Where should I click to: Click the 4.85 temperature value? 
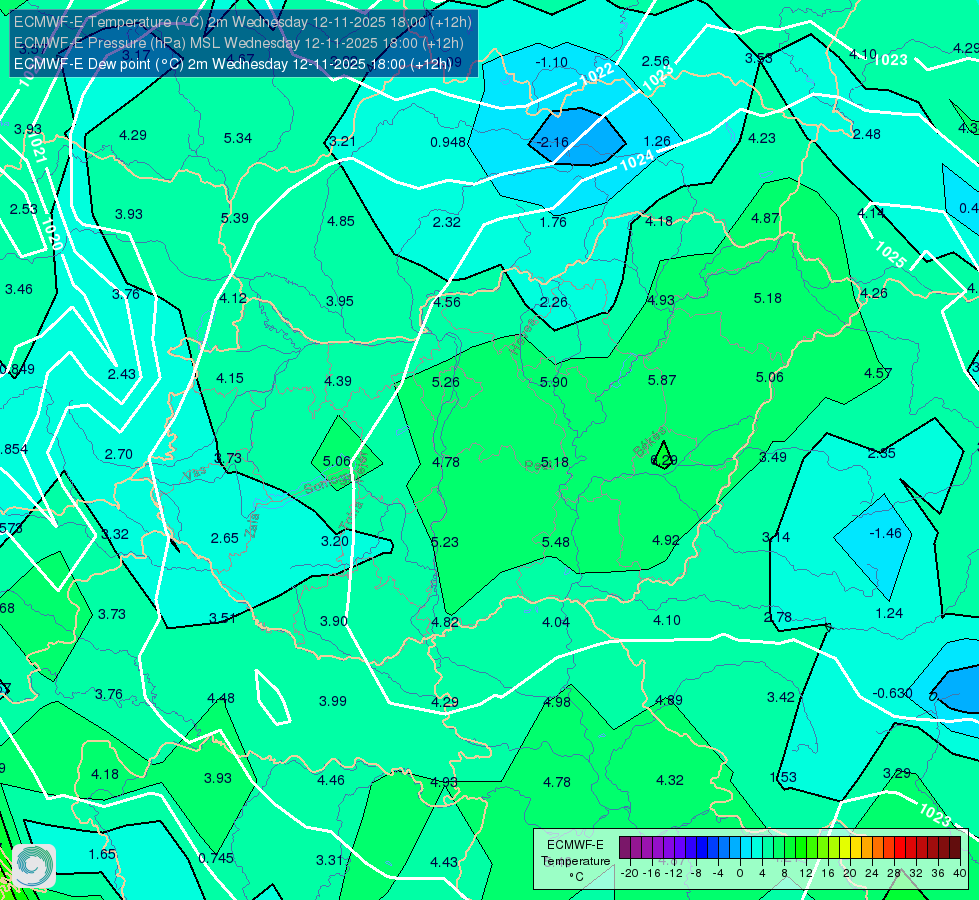tap(341, 221)
